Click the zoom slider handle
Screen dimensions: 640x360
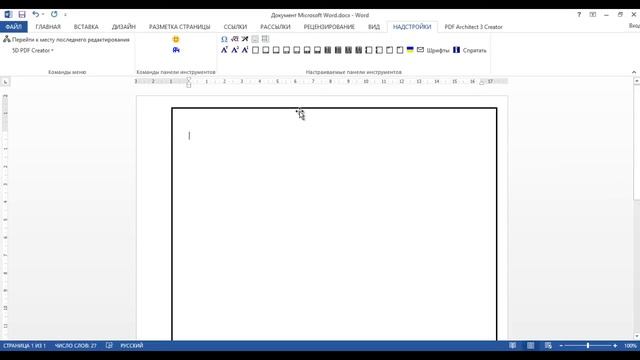coord(588,346)
